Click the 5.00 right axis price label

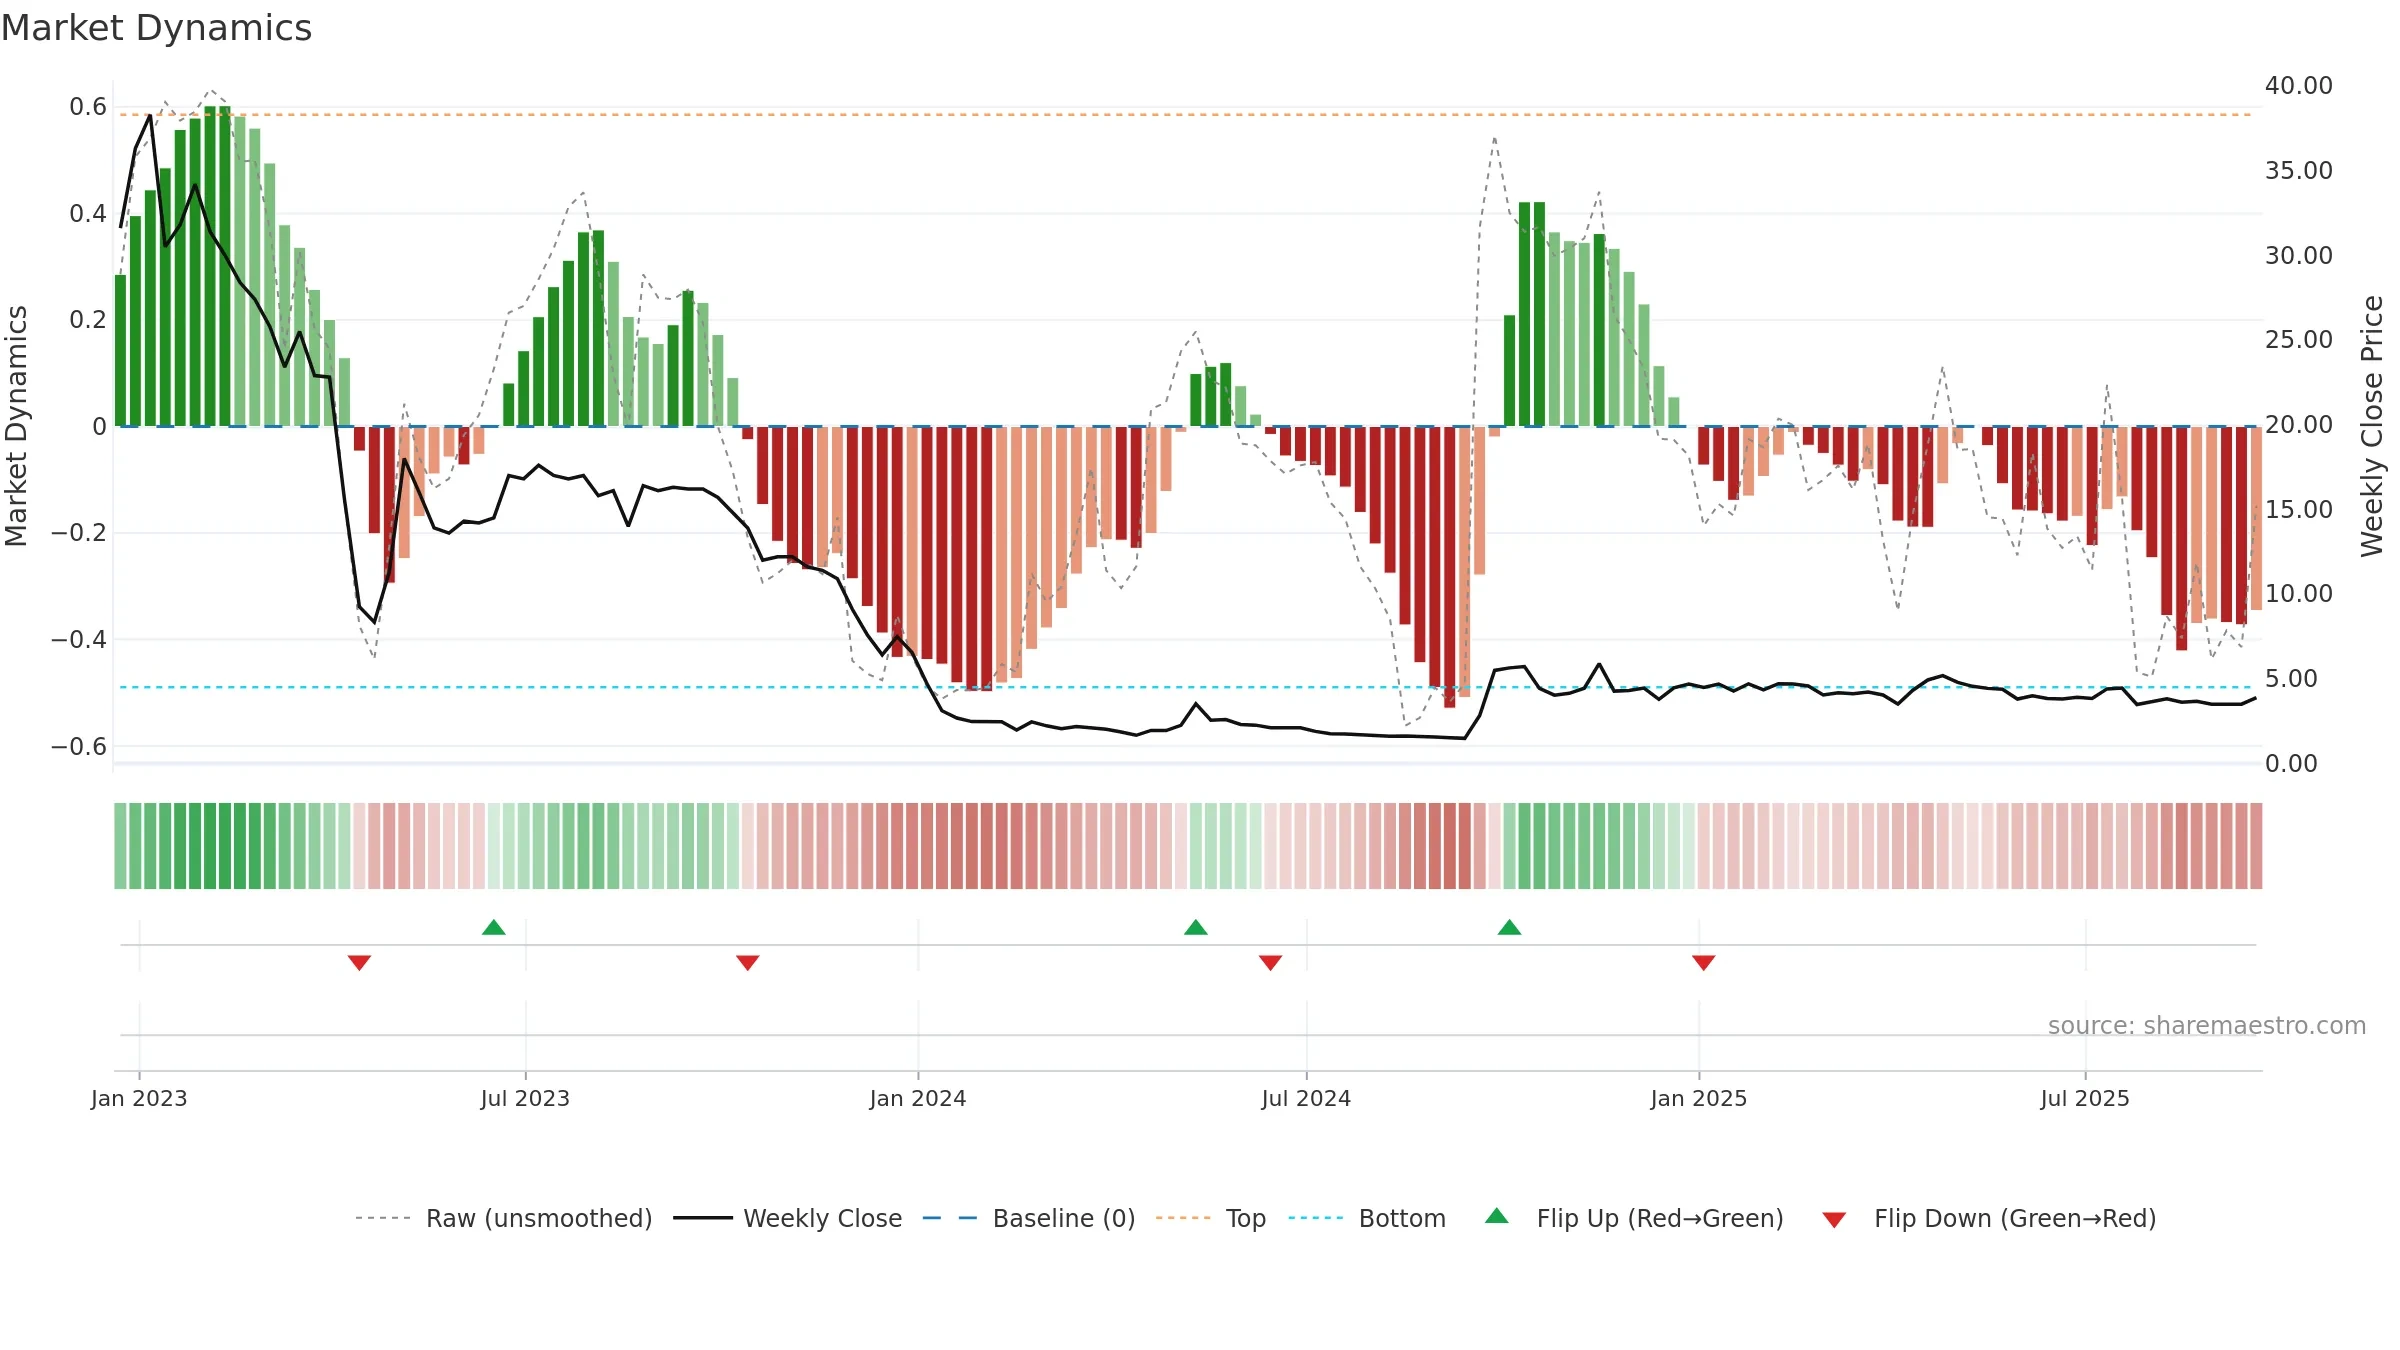[x=2291, y=679]
